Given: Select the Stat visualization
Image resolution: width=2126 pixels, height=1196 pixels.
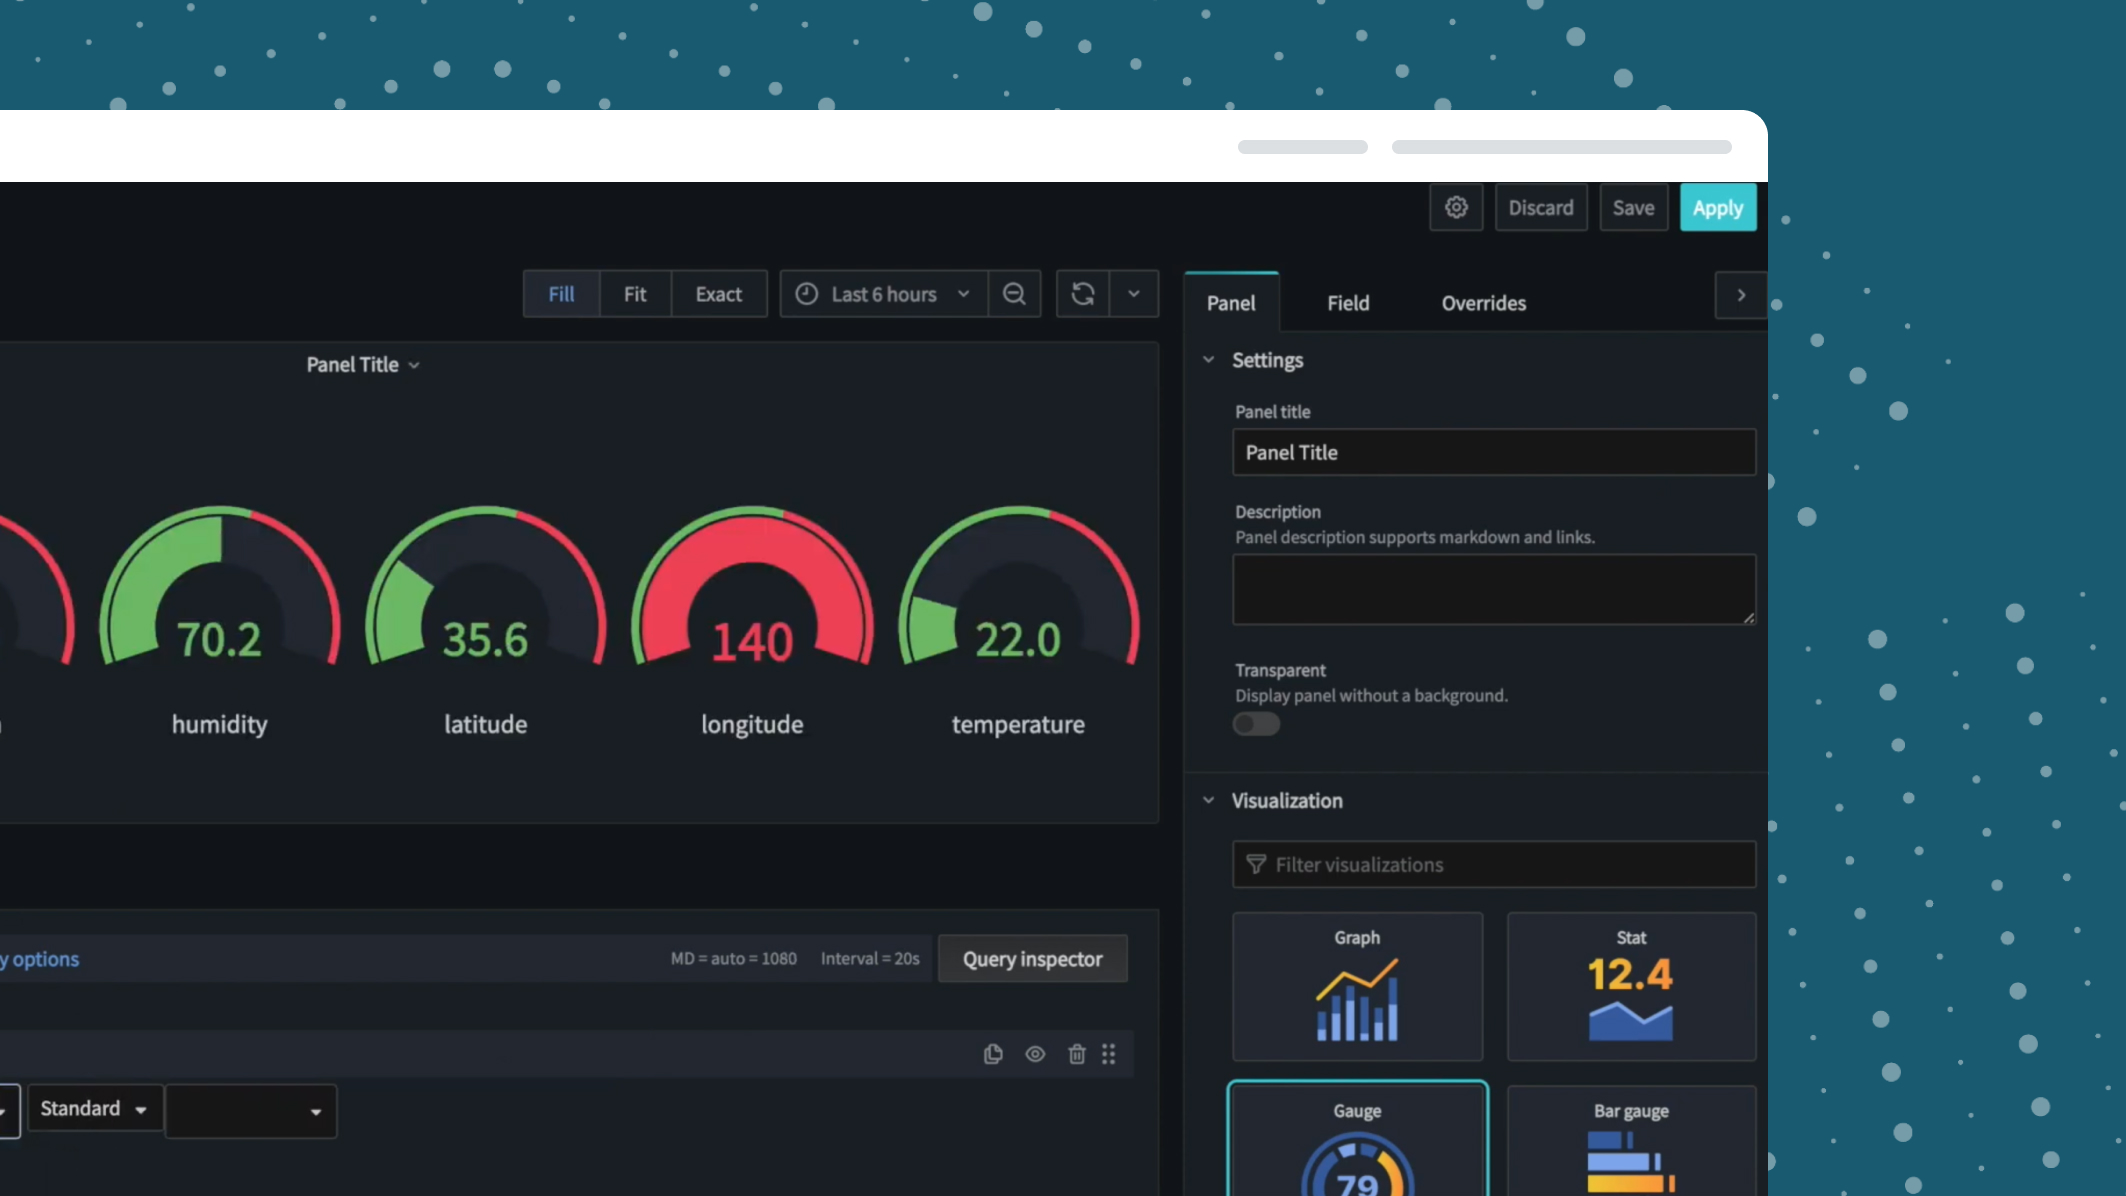Looking at the screenshot, I should click(x=1631, y=986).
